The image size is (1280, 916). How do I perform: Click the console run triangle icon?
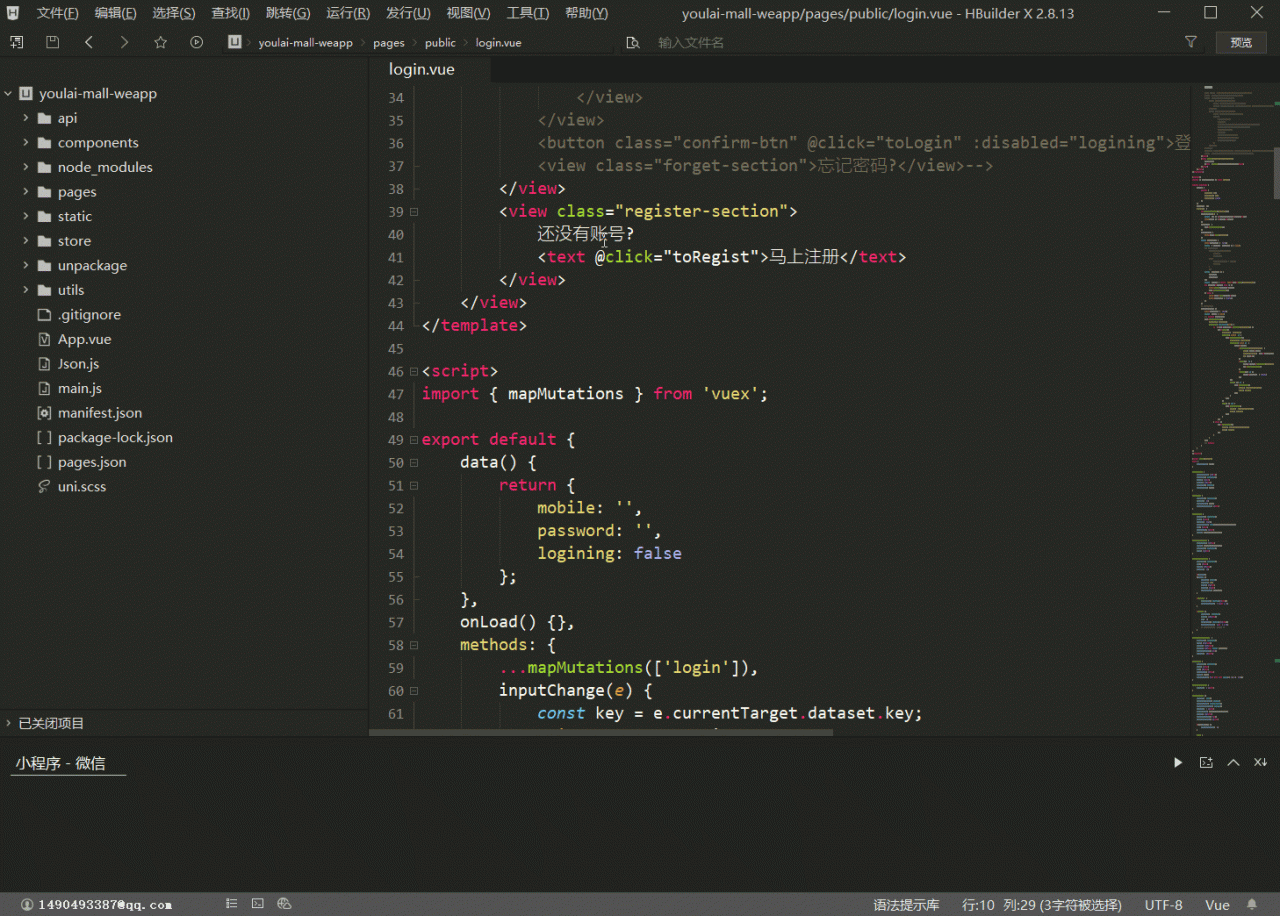[1178, 762]
